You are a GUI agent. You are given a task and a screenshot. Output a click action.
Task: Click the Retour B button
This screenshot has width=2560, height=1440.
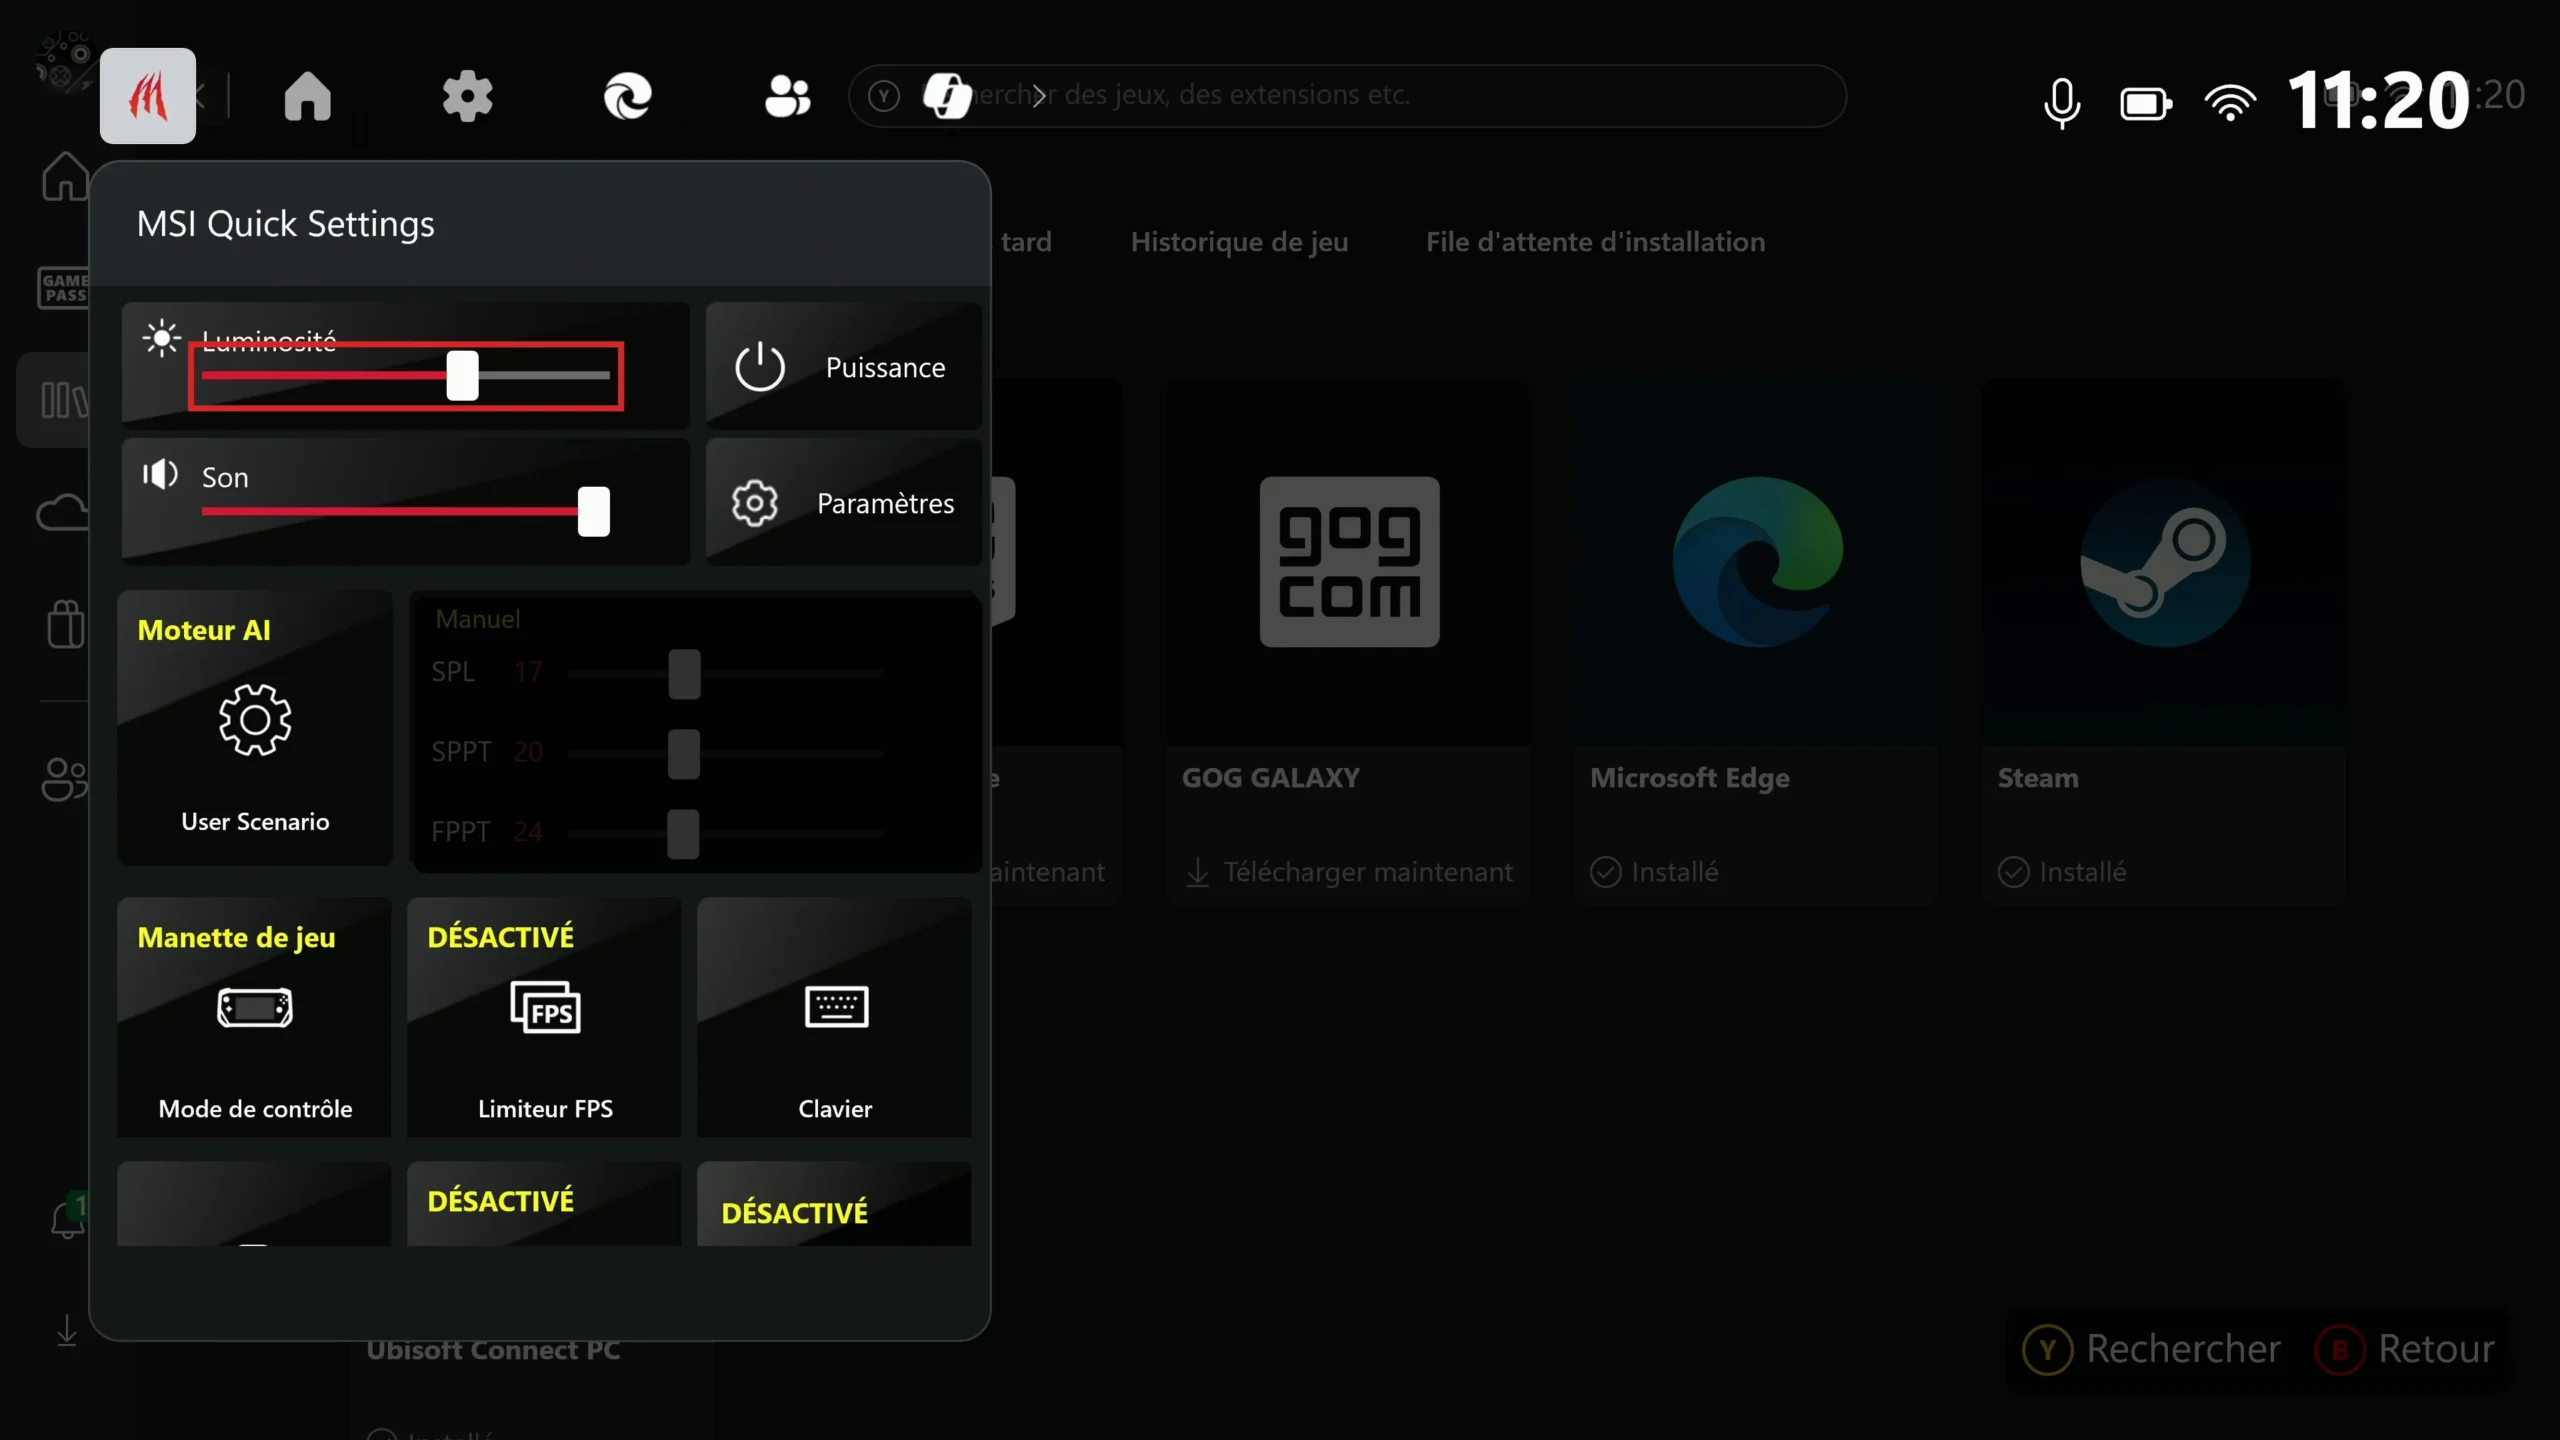pos(2405,1349)
